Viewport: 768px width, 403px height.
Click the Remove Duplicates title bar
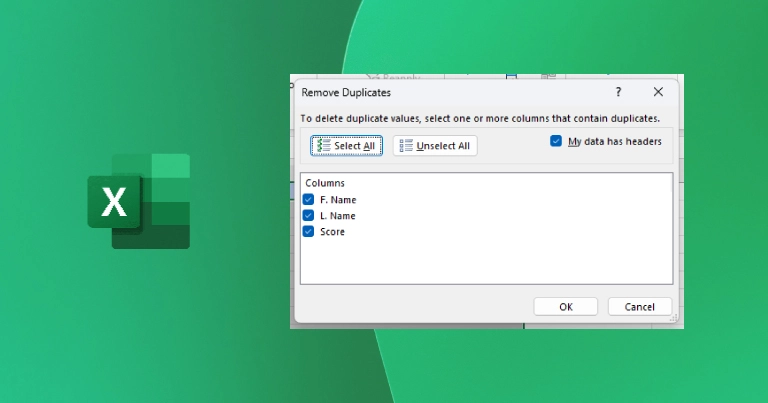450,92
